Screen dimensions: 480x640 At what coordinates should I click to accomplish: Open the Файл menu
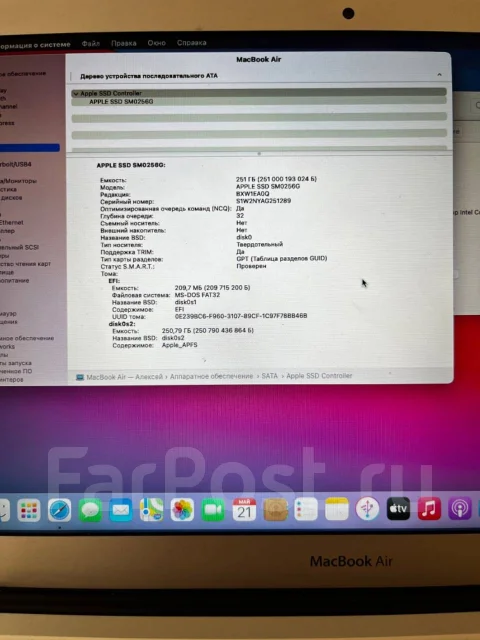[91, 43]
